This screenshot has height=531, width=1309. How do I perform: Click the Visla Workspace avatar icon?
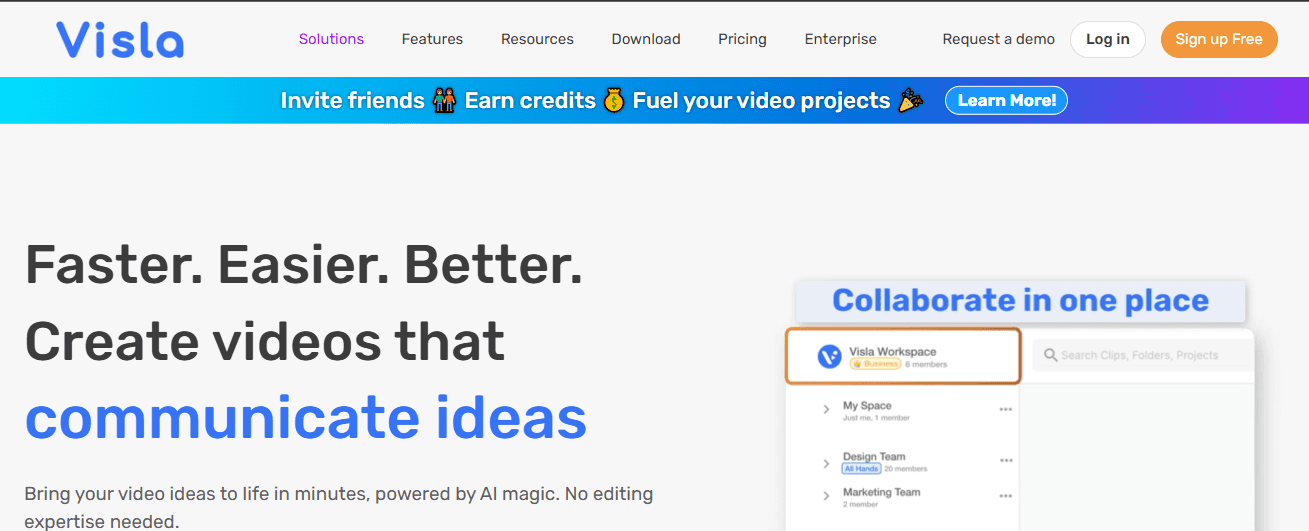coord(829,356)
